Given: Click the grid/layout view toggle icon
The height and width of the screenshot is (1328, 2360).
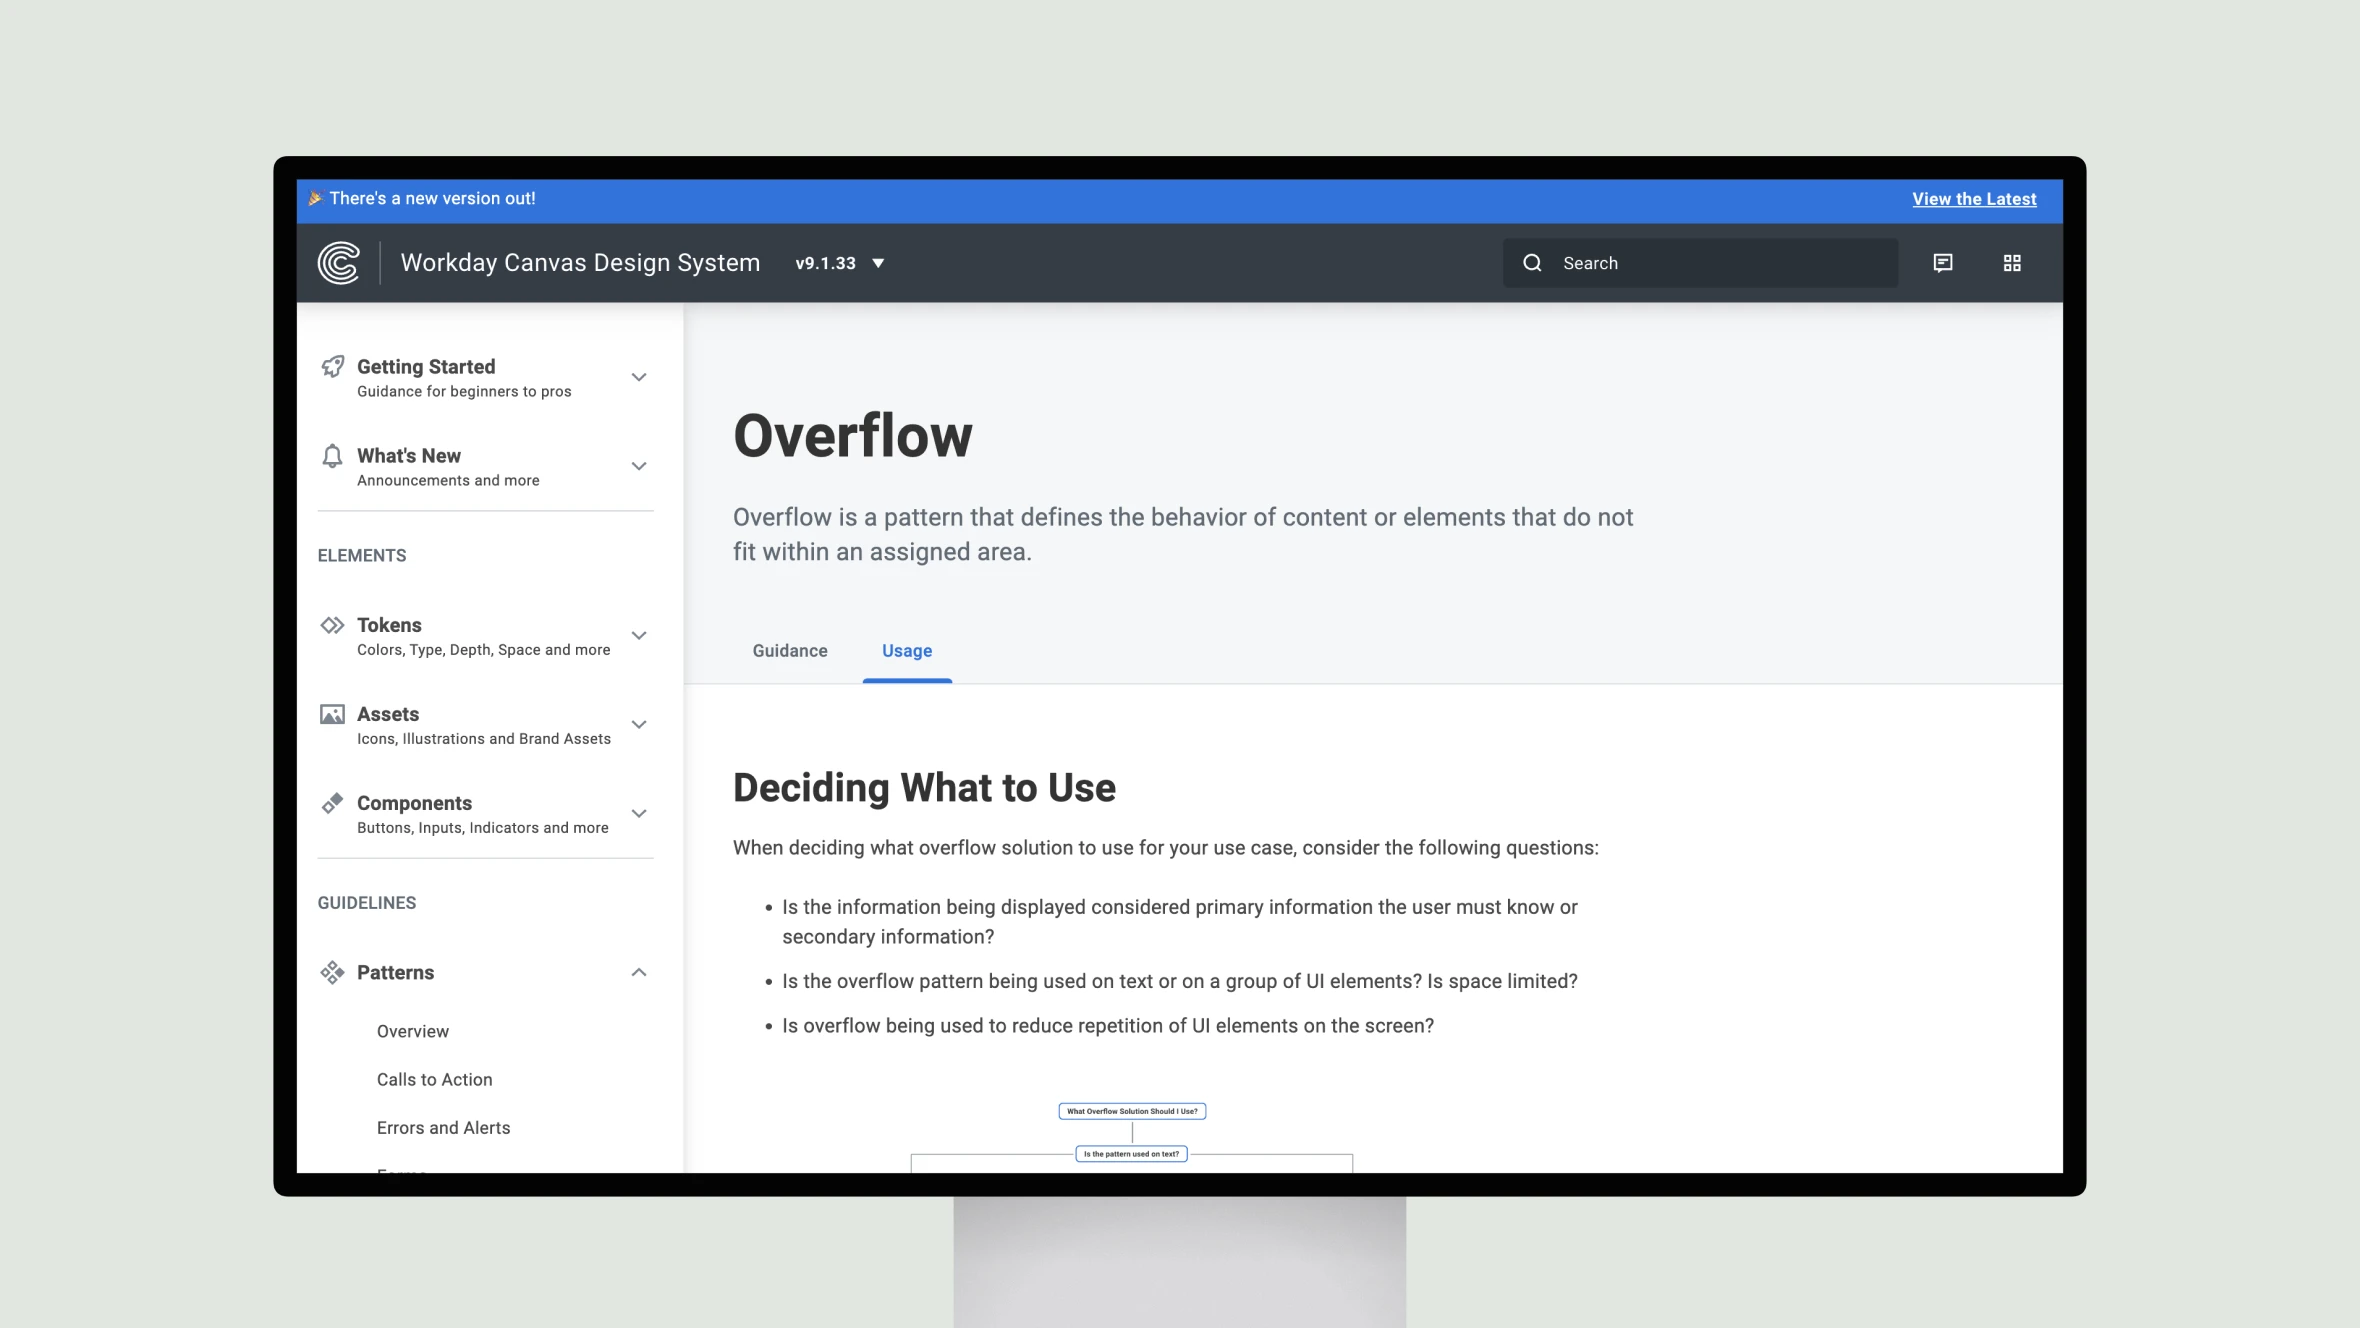Looking at the screenshot, I should 2012,263.
